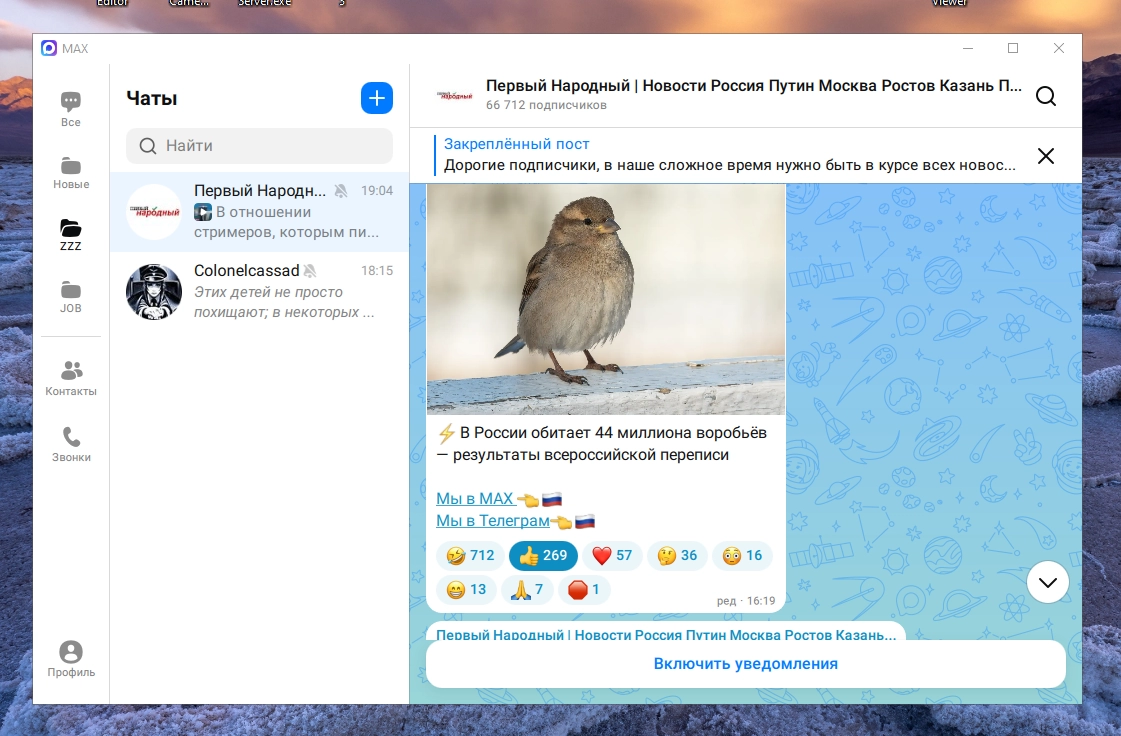Toggle the laughing reaction with 712

click(x=470, y=556)
